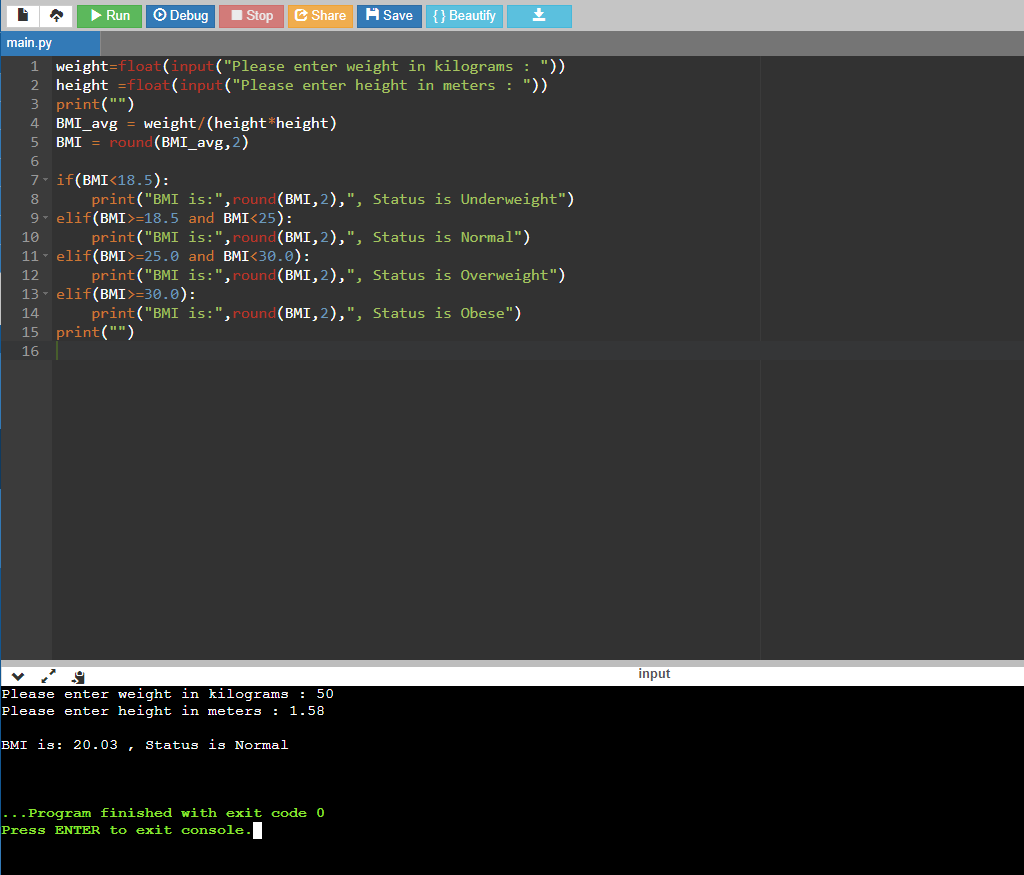Click the height input line in the editor
1024x875 pixels.
point(302,86)
